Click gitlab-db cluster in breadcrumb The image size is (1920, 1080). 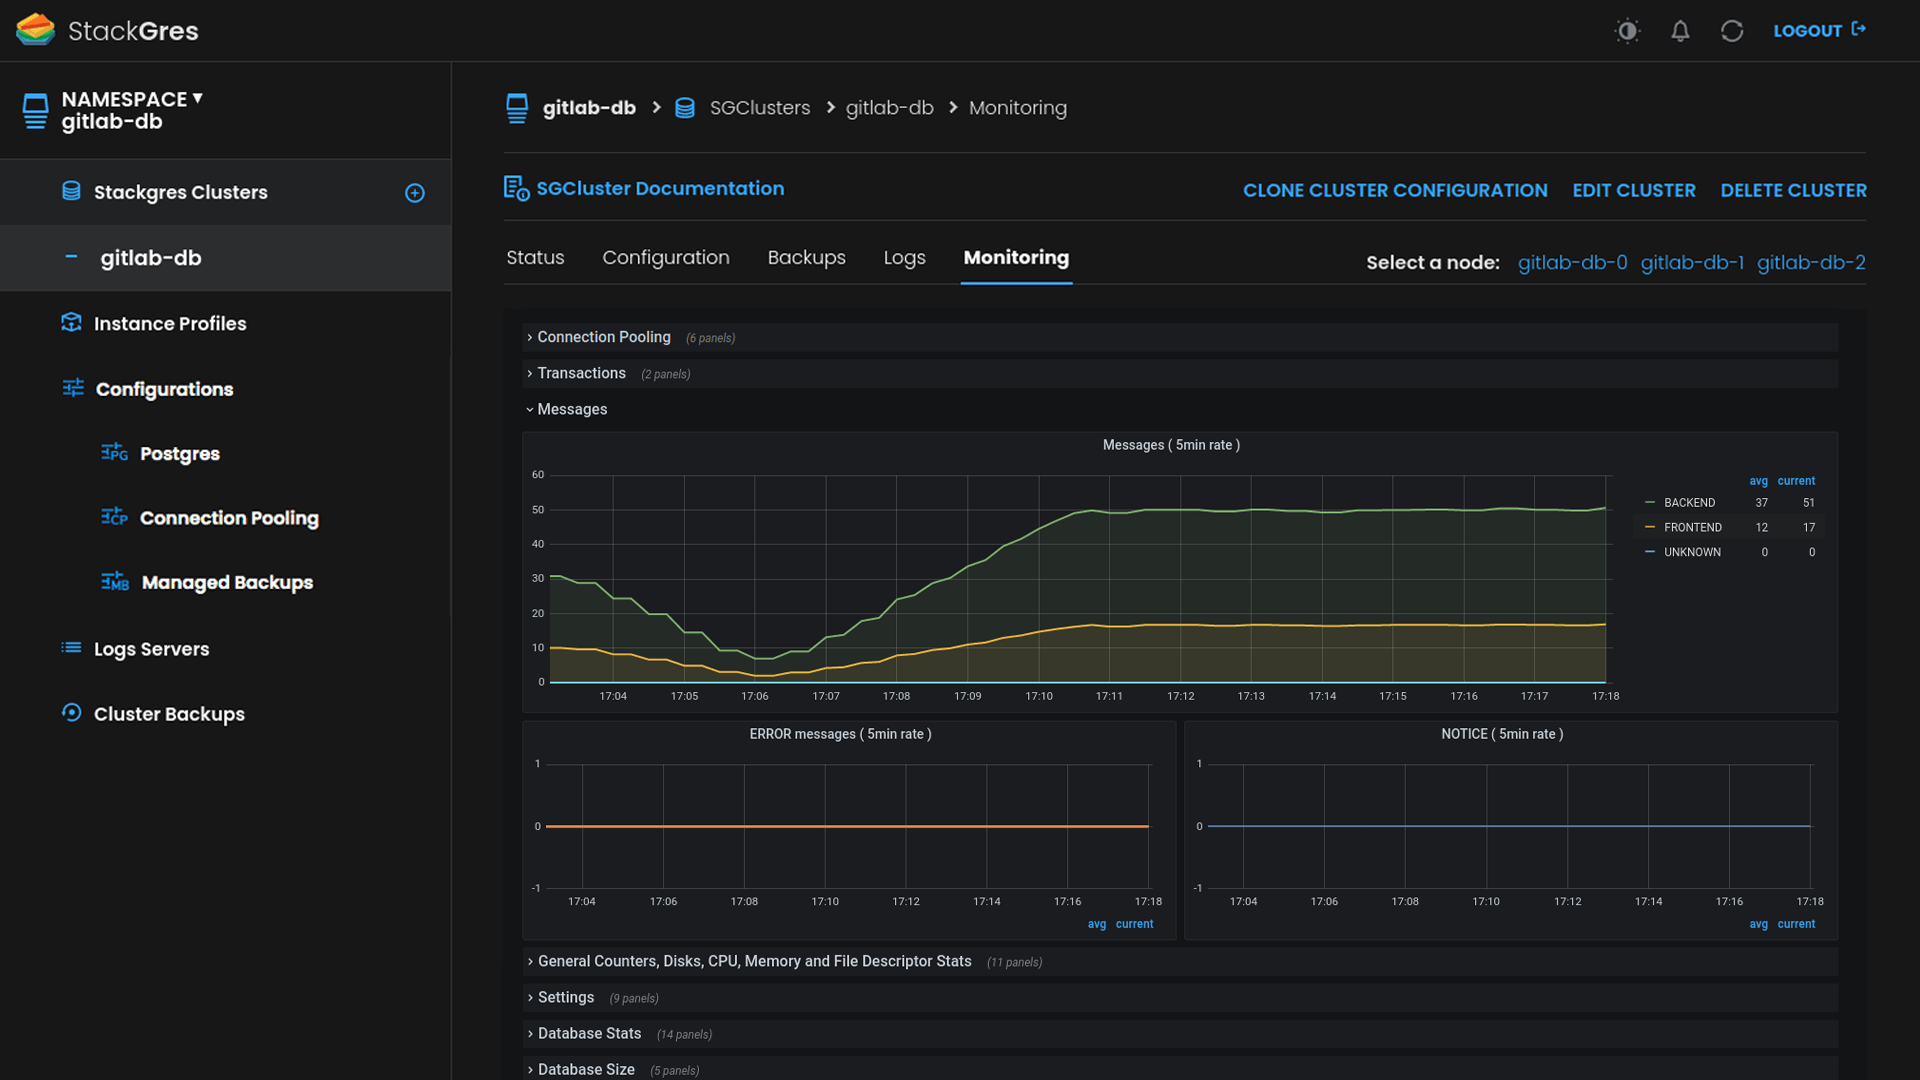pos(890,108)
